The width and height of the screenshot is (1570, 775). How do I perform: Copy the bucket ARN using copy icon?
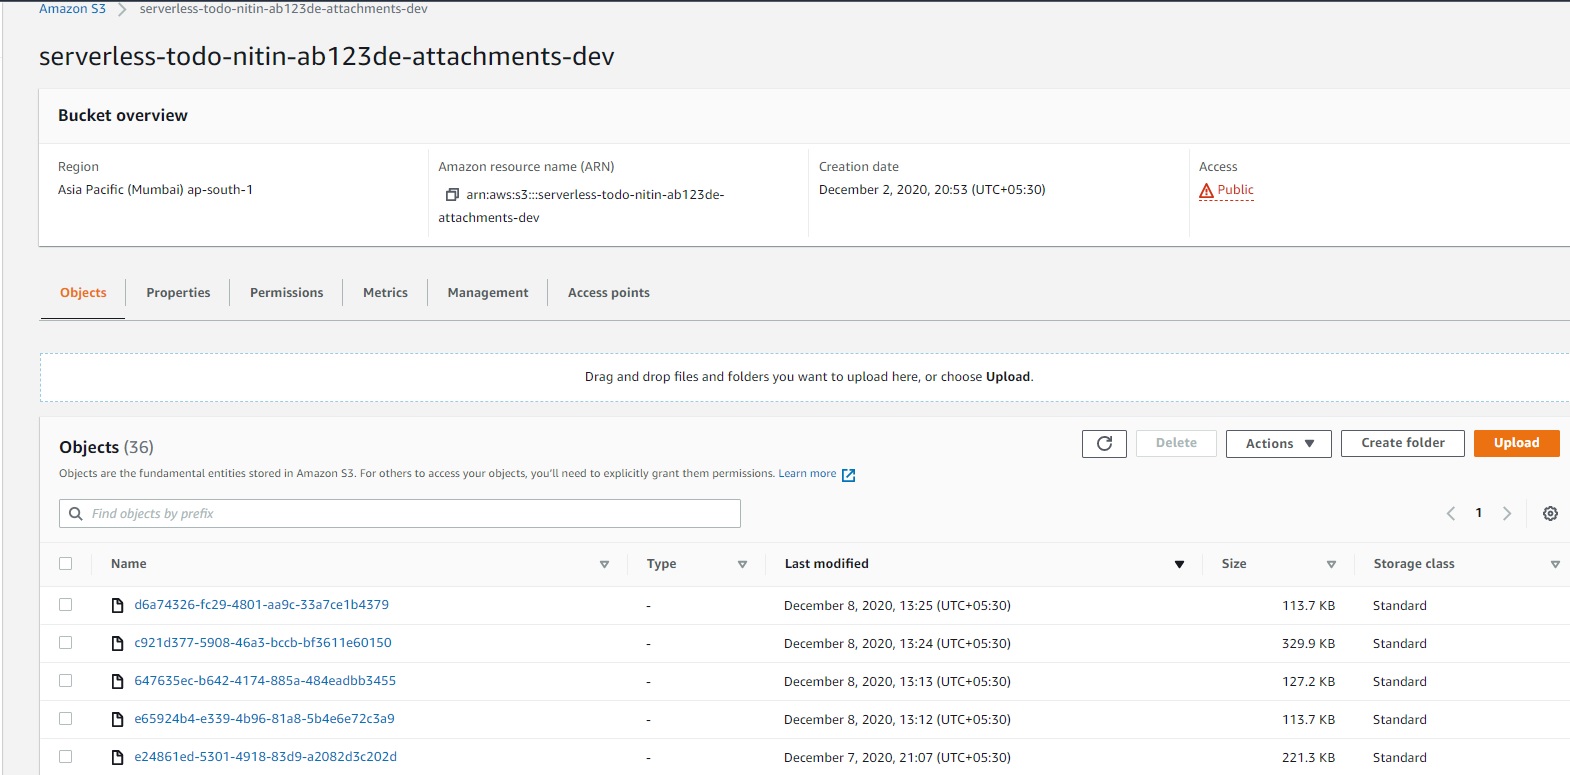click(x=452, y=195)
